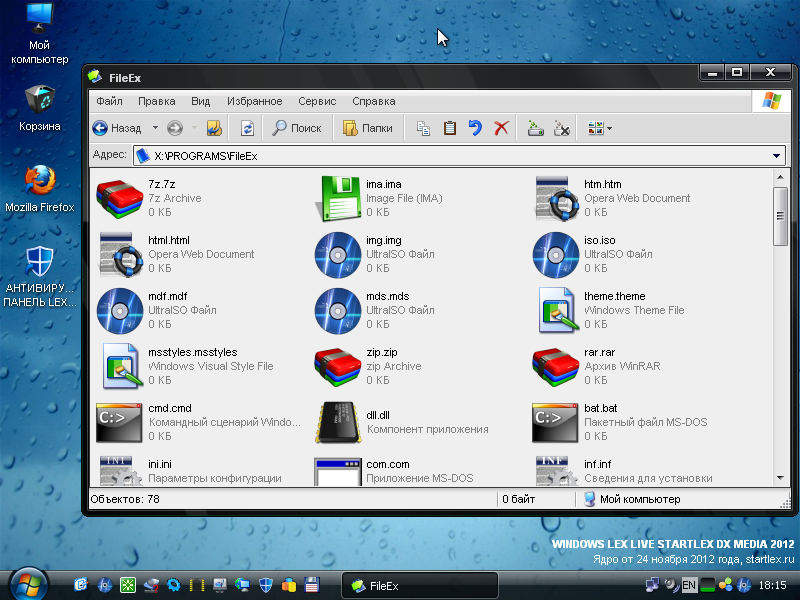This screenshot has height=600, width=800.
Task: Expand the address bar dropdown arrow
Action: (777, 156)
